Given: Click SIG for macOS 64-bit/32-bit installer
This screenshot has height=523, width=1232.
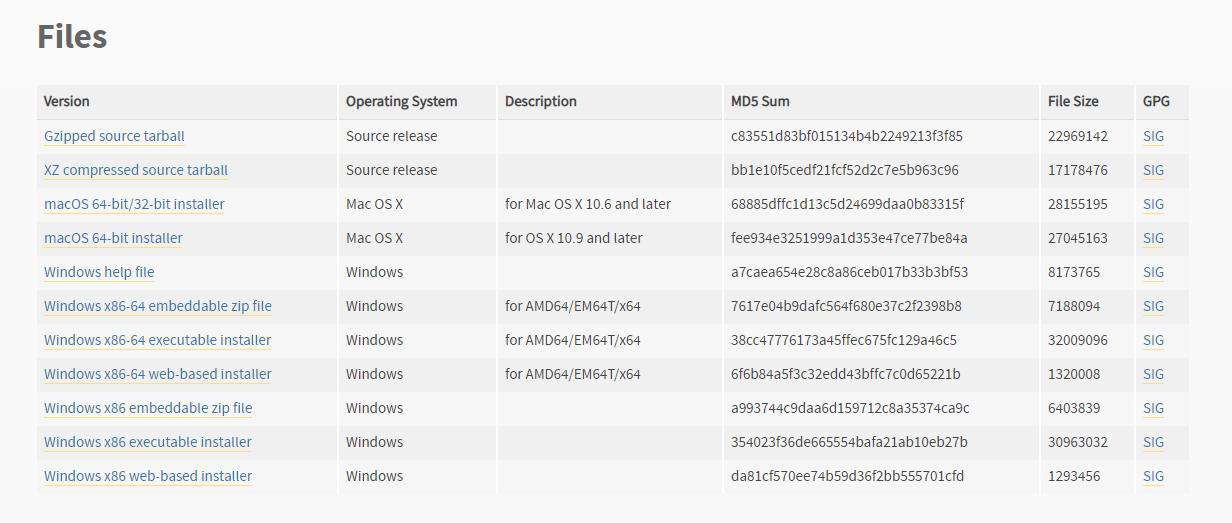Looking at the screenshot, I should coord(1153,204).
